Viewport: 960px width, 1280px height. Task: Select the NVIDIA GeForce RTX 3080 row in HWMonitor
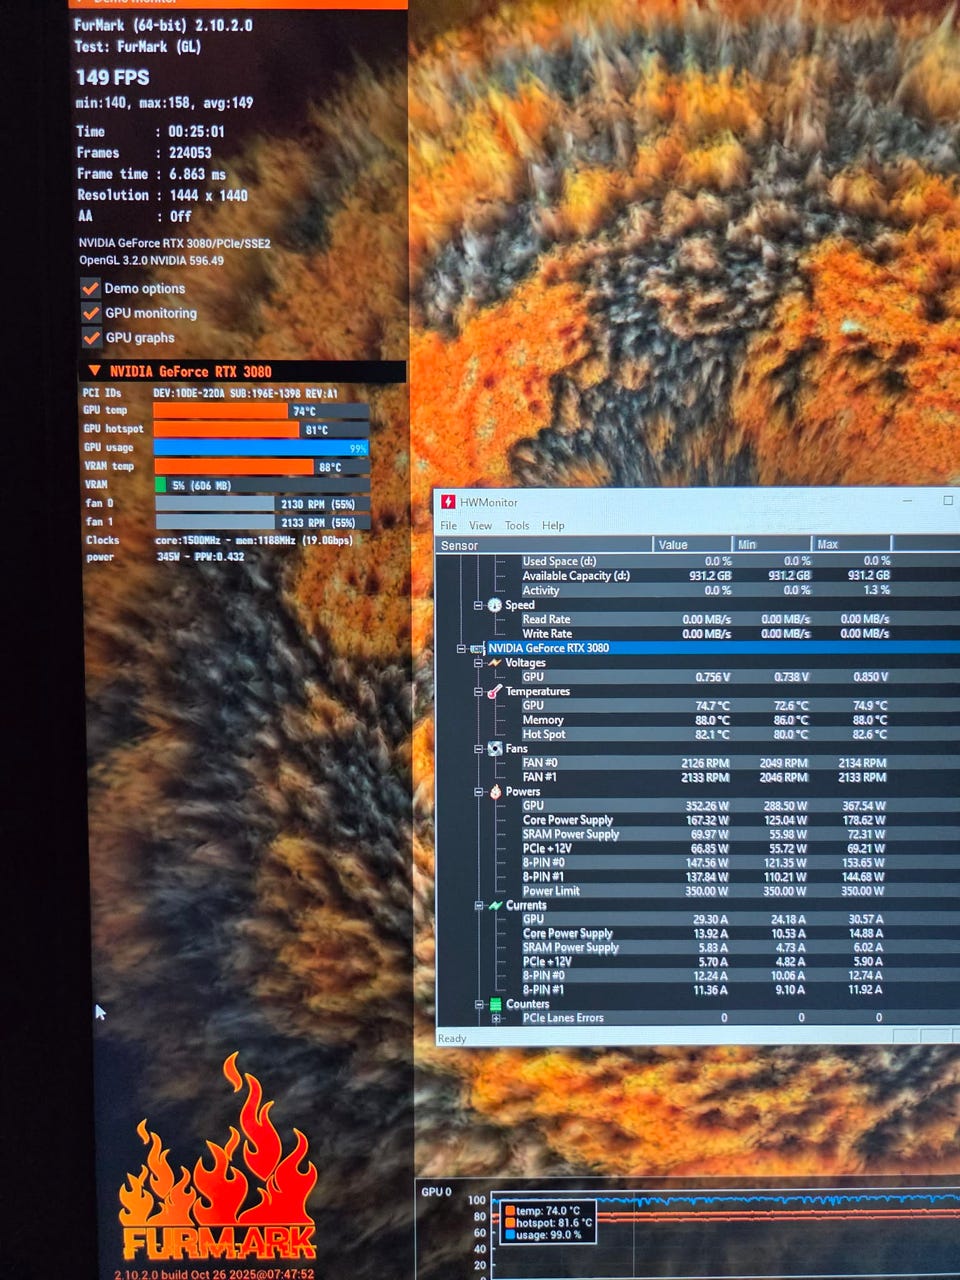pos(697,648)
